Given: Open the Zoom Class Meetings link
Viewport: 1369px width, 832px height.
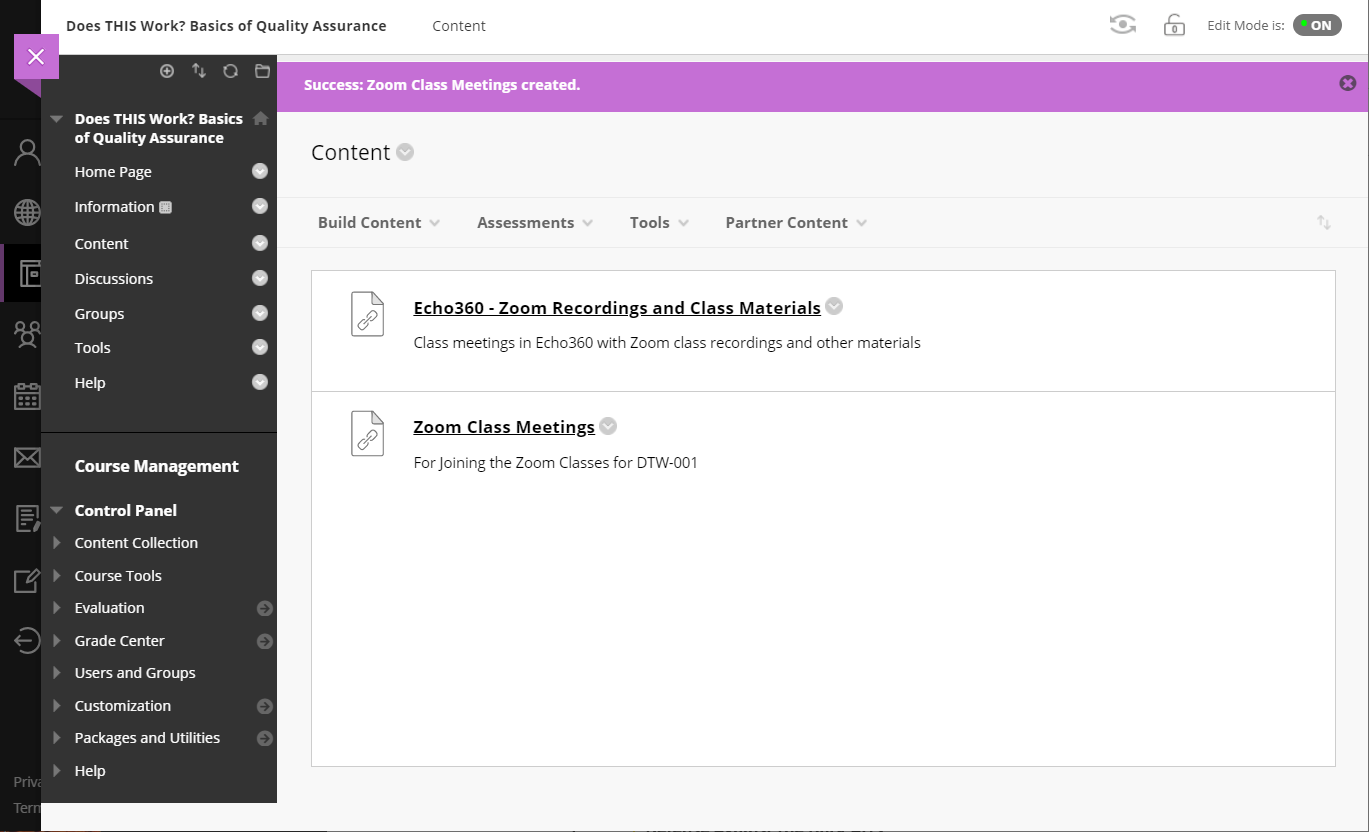Looking at the screenshot, I should click(x=504, y=427).
